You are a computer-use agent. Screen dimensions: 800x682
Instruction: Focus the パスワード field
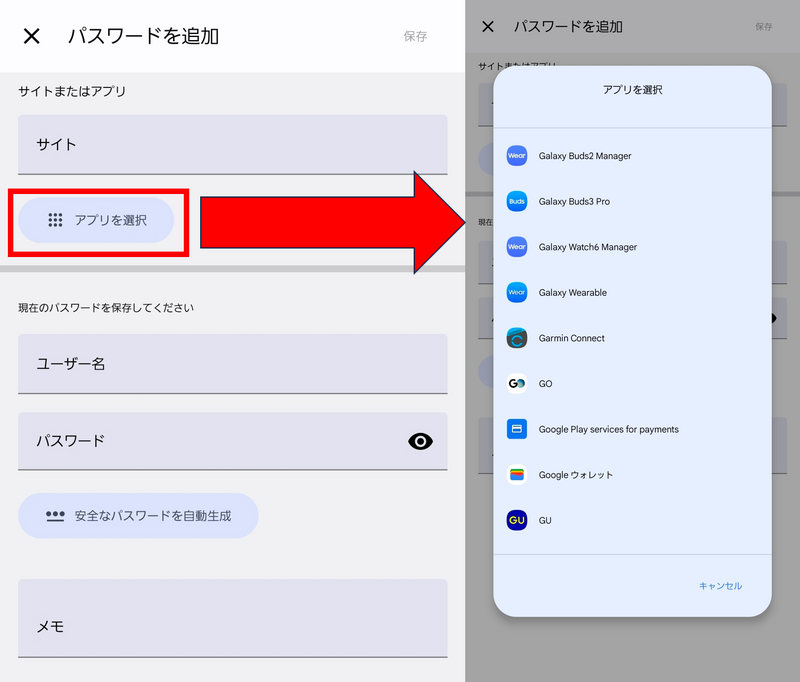[233, 441]
